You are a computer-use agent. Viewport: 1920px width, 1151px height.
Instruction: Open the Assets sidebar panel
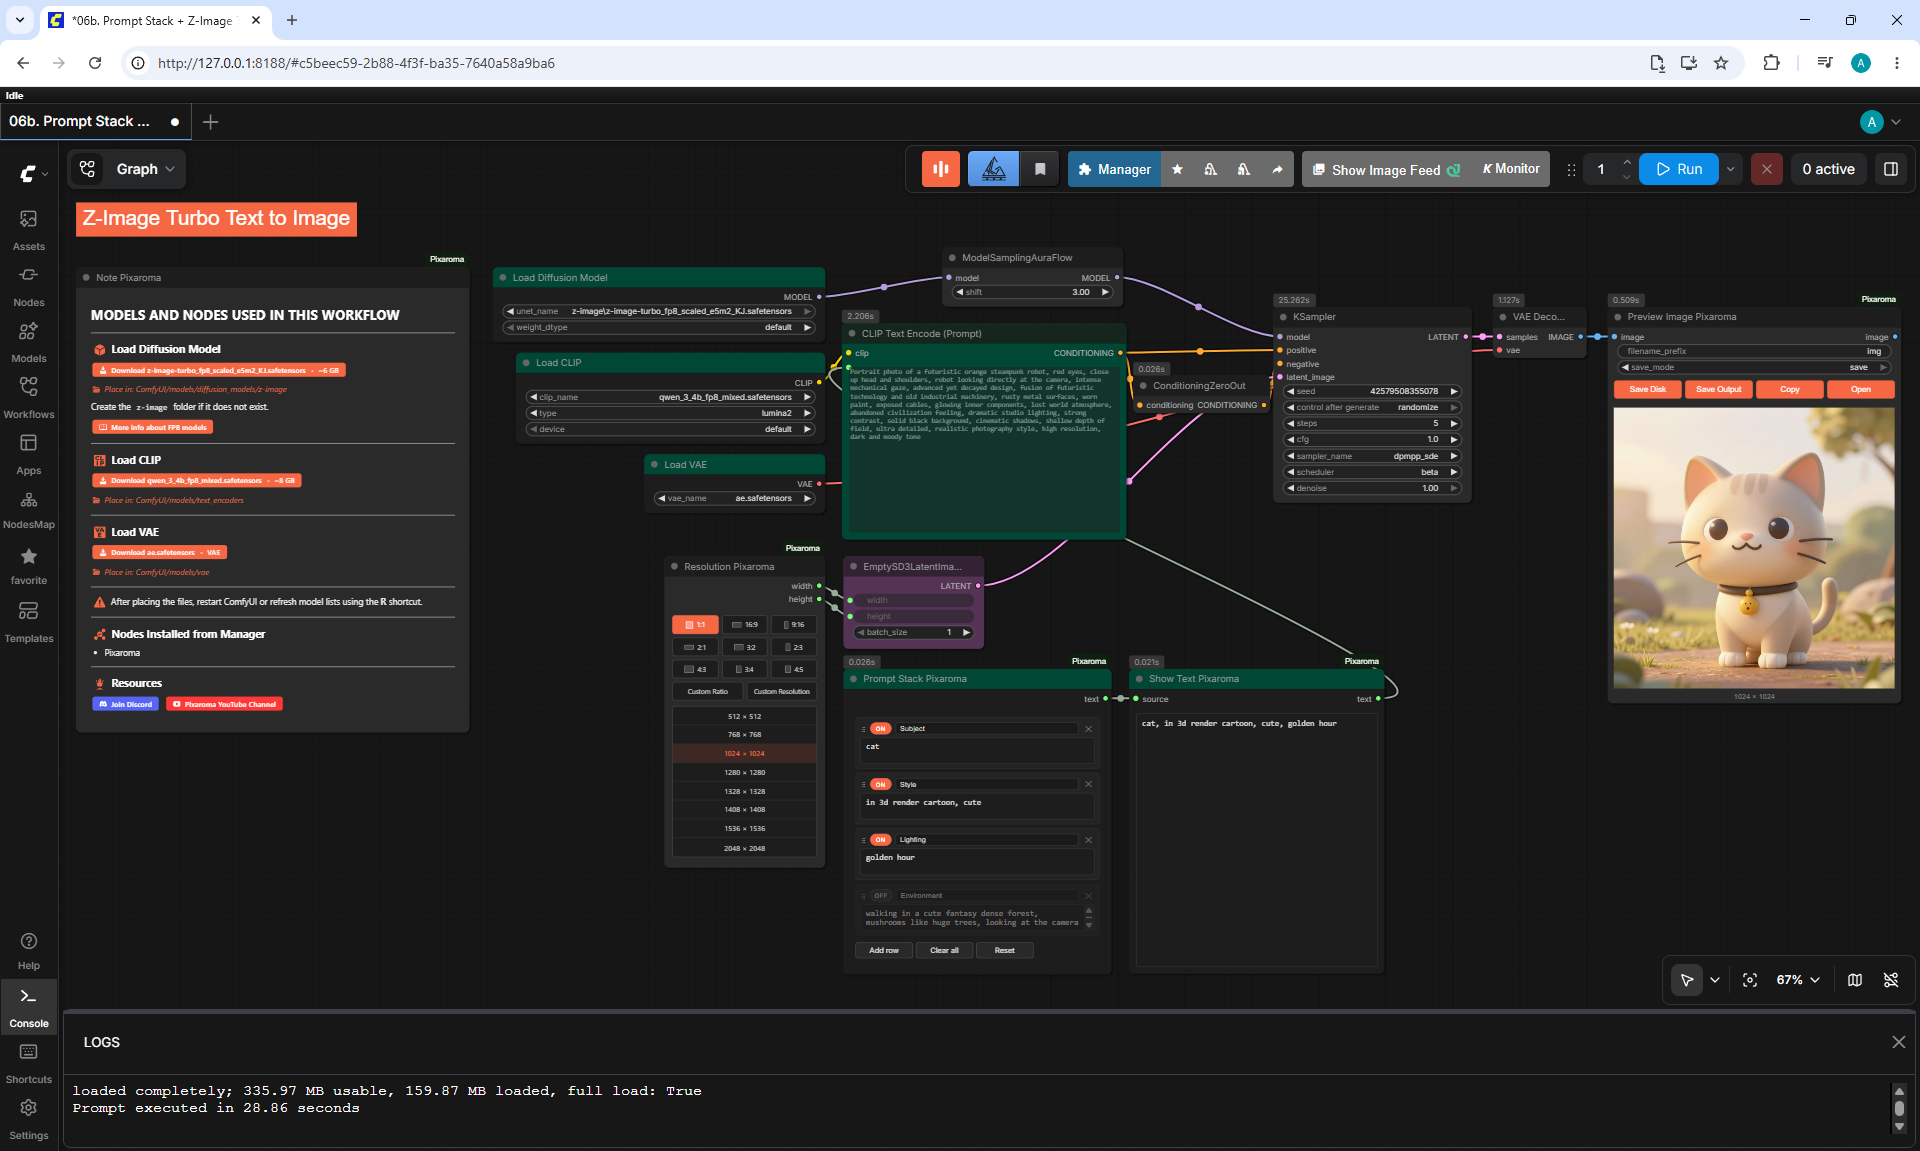click(x=29, y=230)
